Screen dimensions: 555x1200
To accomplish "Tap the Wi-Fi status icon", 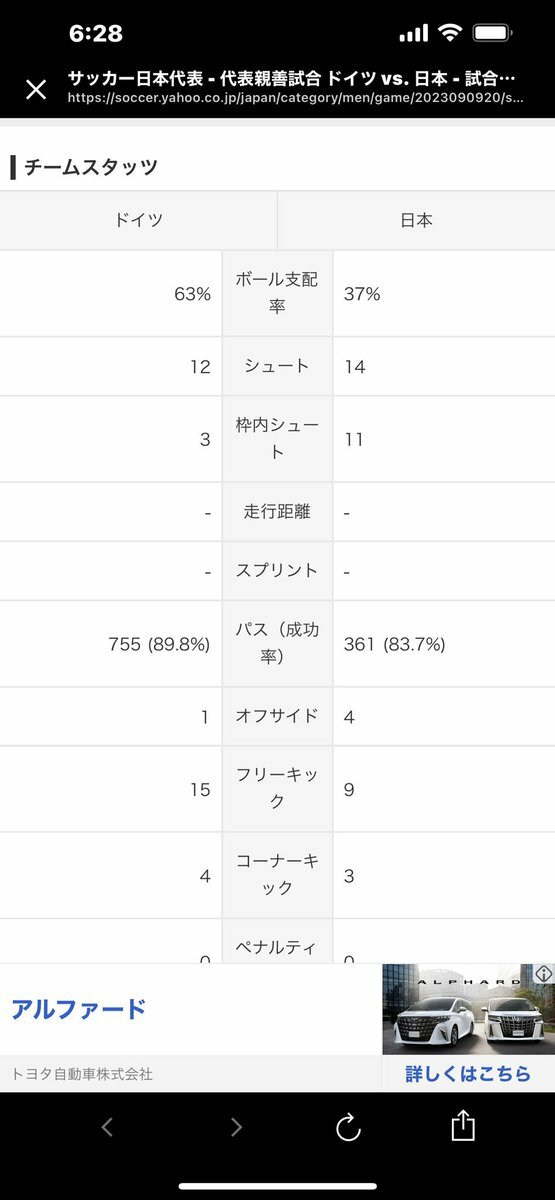I will (450, 33).
